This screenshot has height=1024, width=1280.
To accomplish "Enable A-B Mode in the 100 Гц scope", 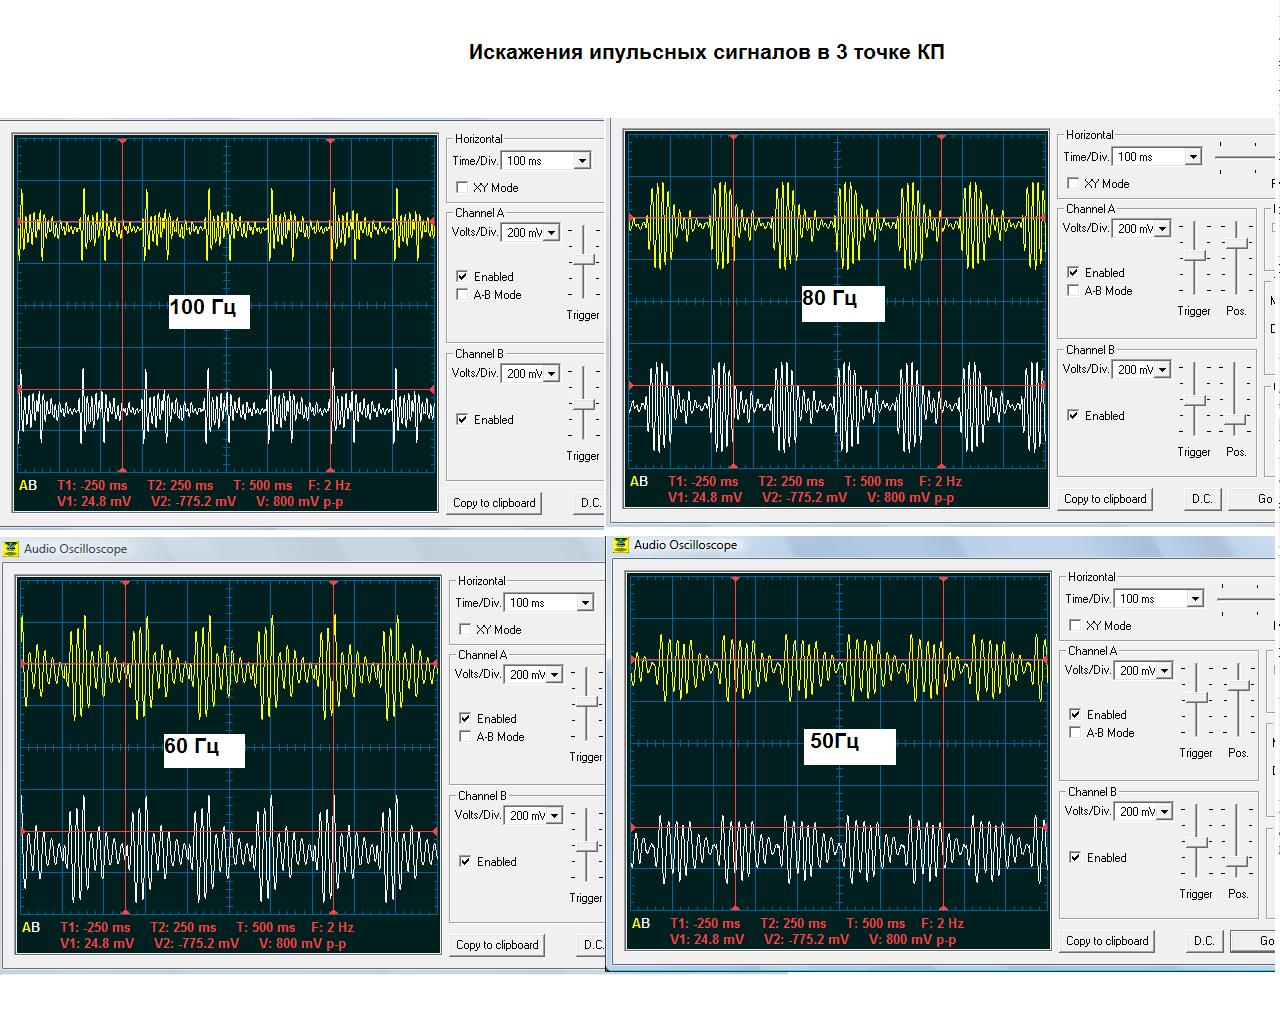I will (462, 294).
